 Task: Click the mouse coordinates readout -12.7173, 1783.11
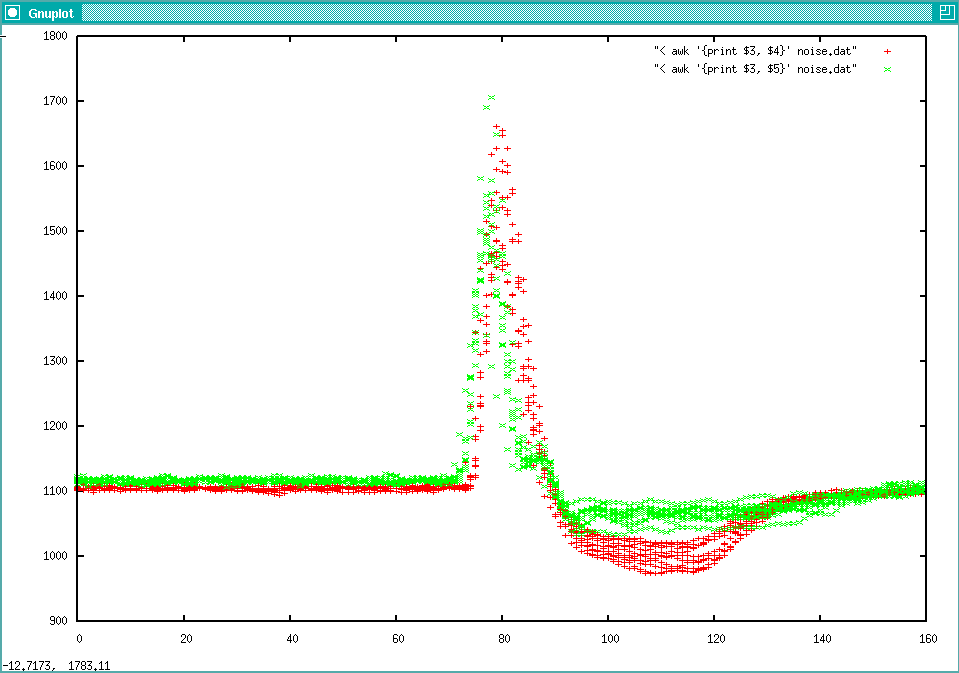pyautogui.click(x=56, y=665)
